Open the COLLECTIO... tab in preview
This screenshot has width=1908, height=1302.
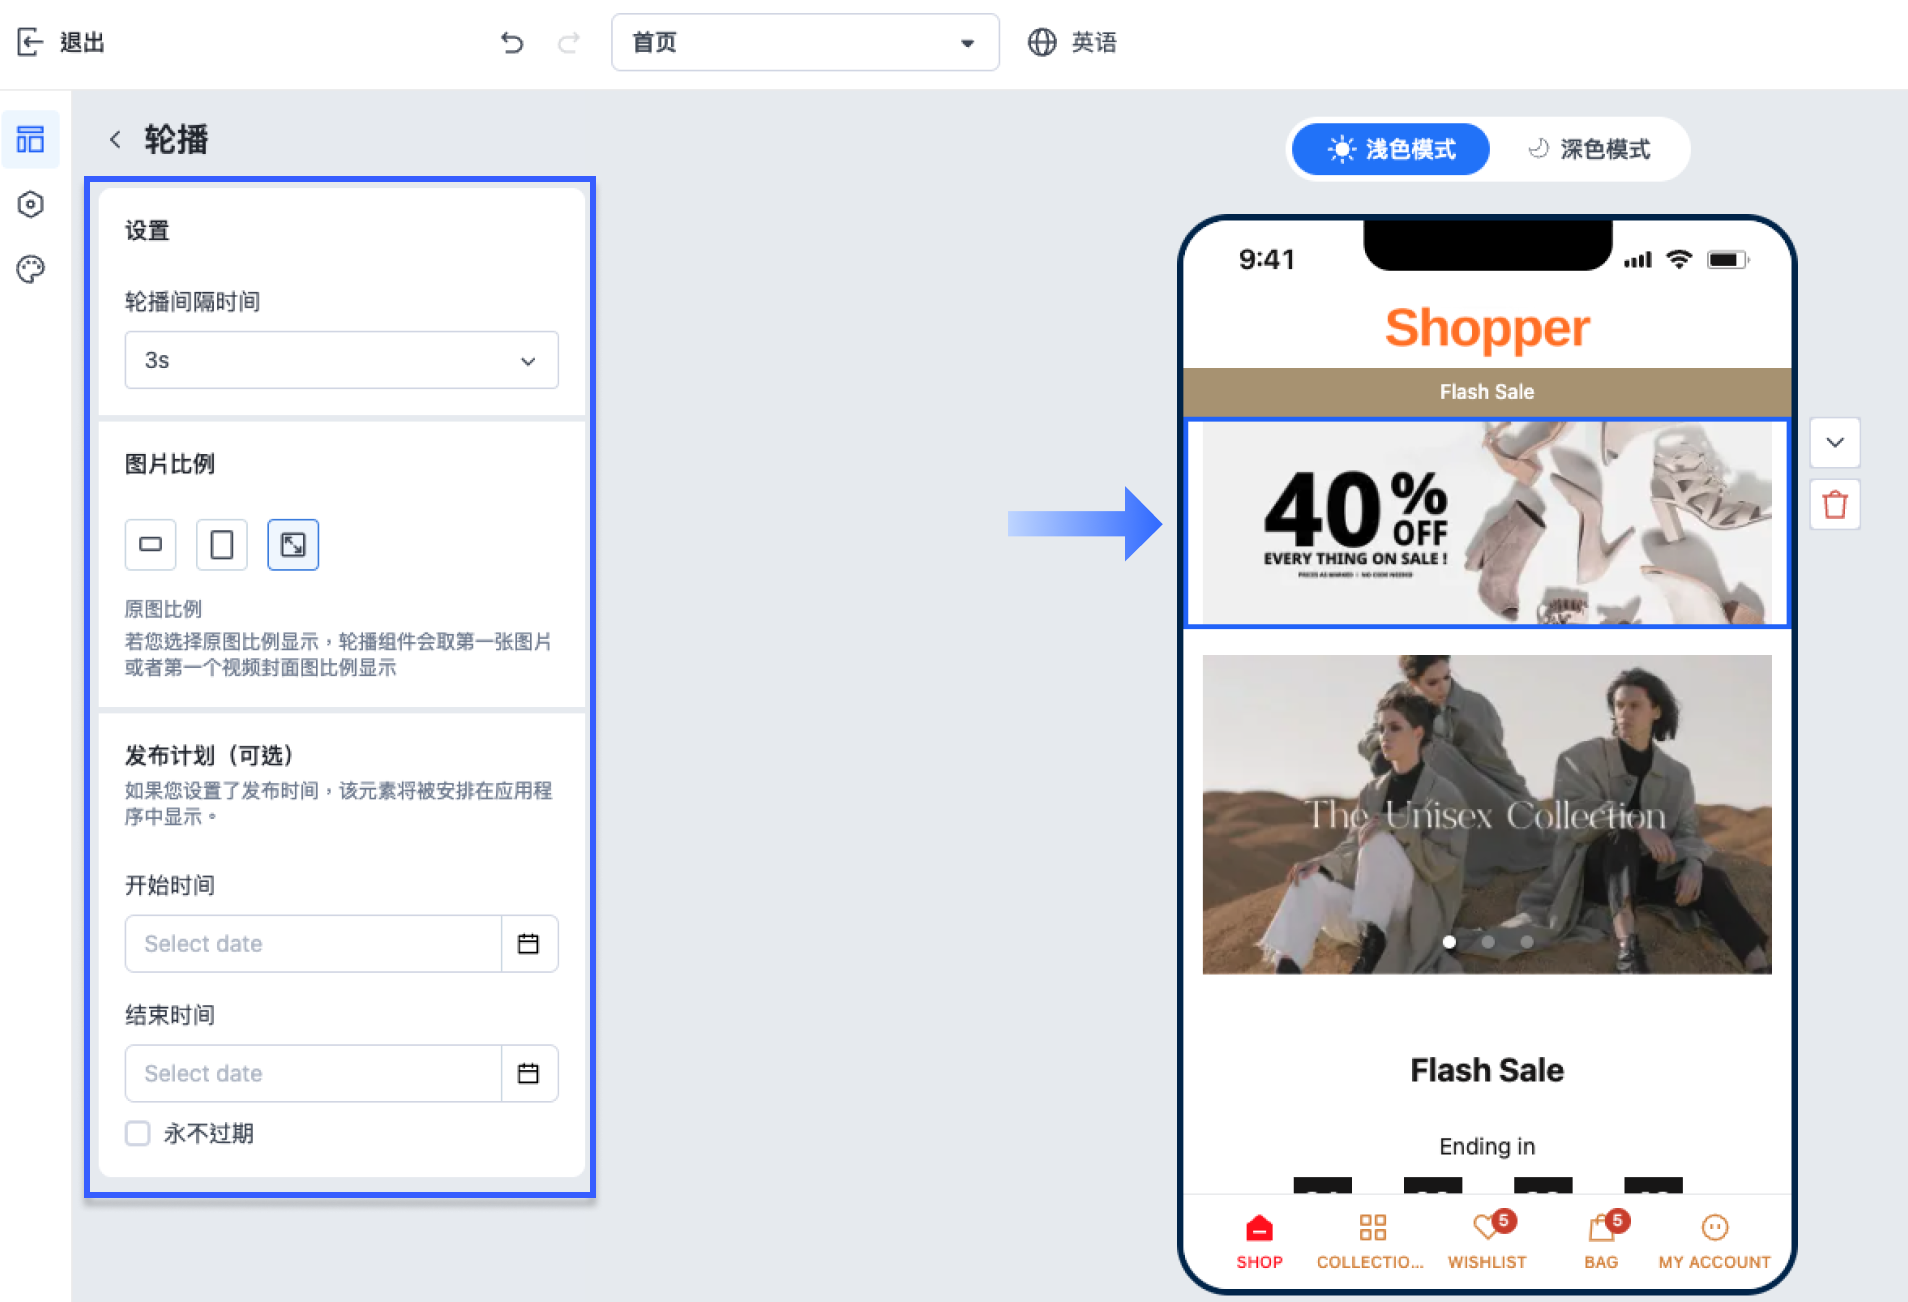1371,1241
